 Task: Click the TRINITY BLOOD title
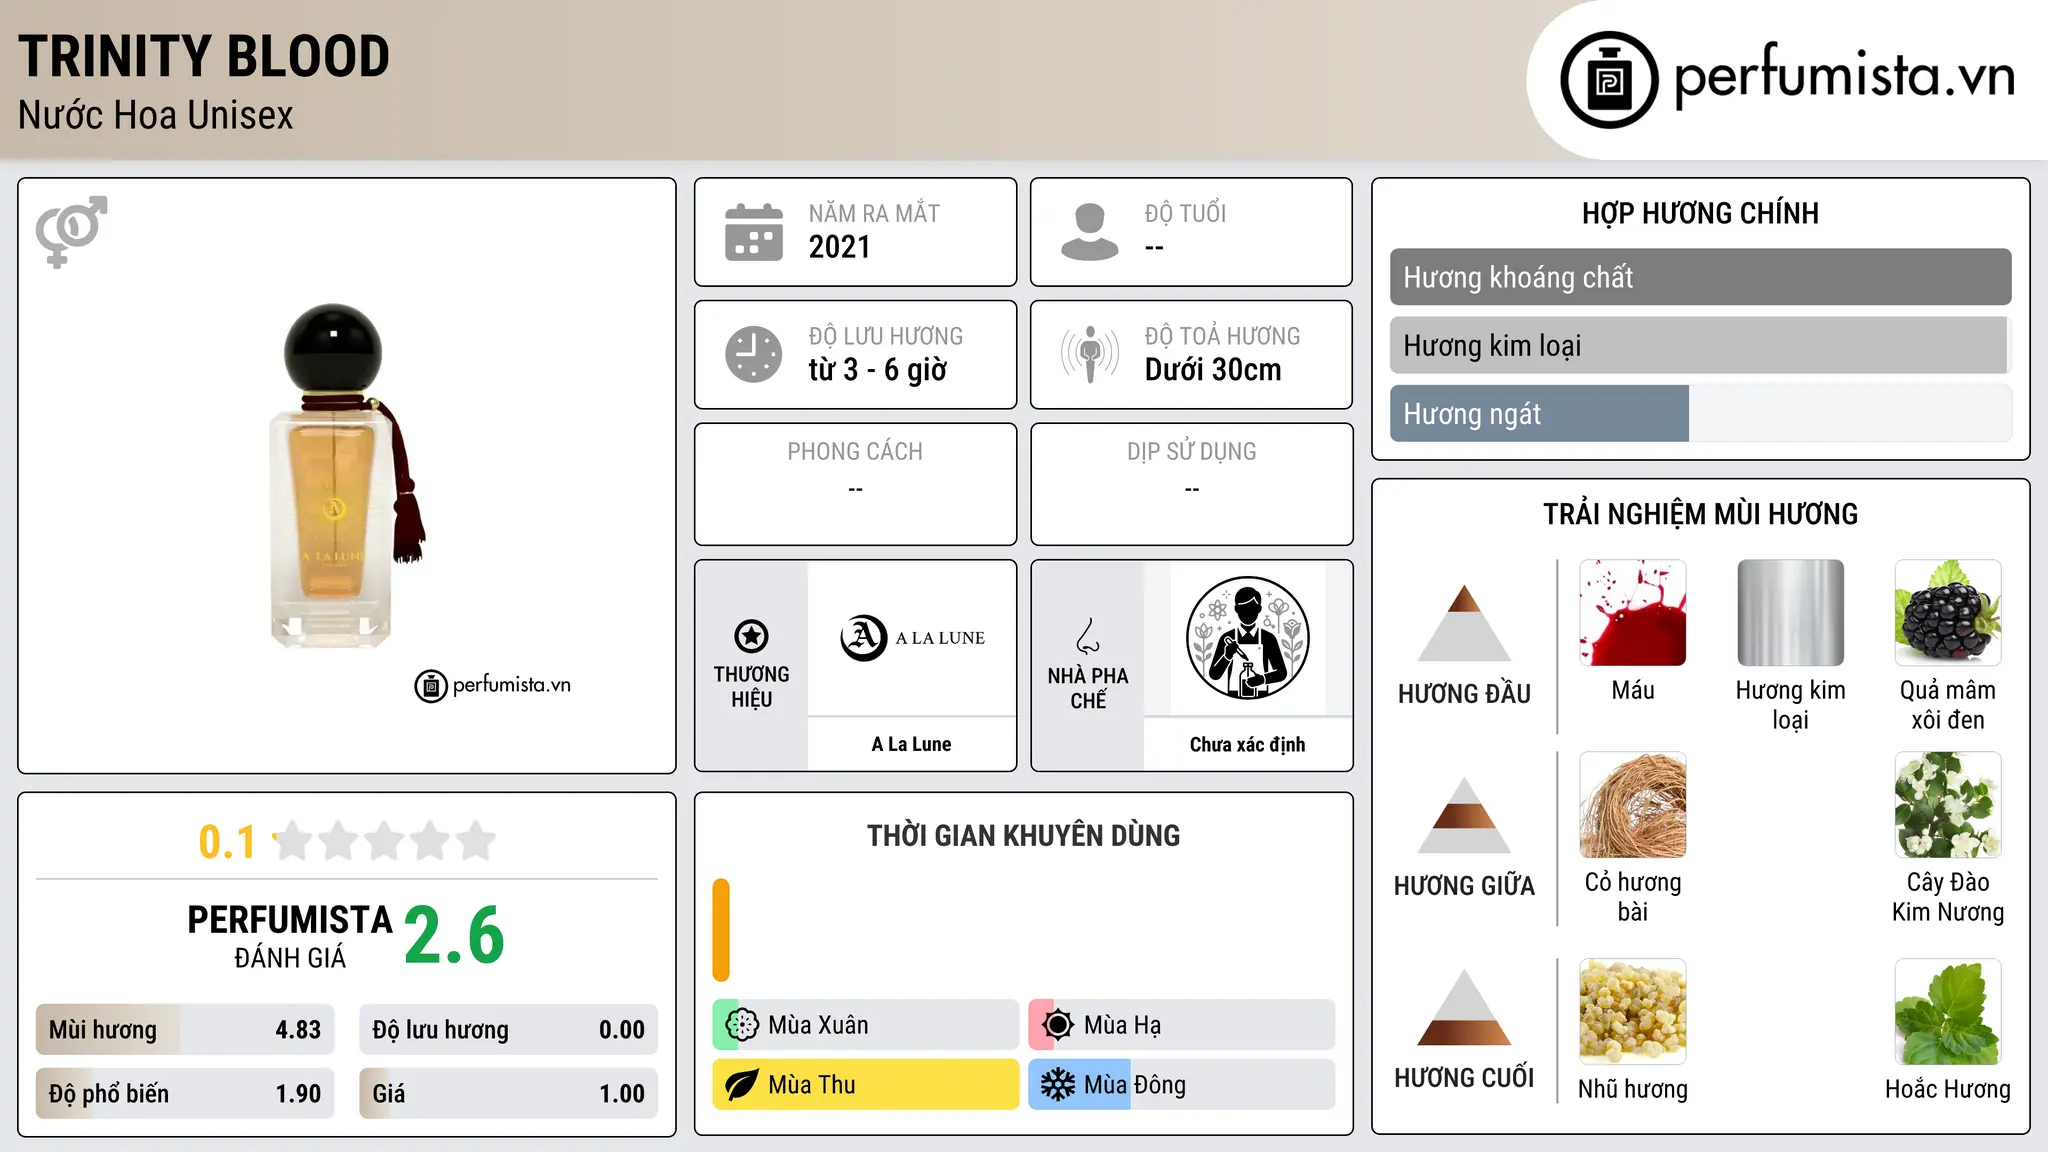point(204,56)
